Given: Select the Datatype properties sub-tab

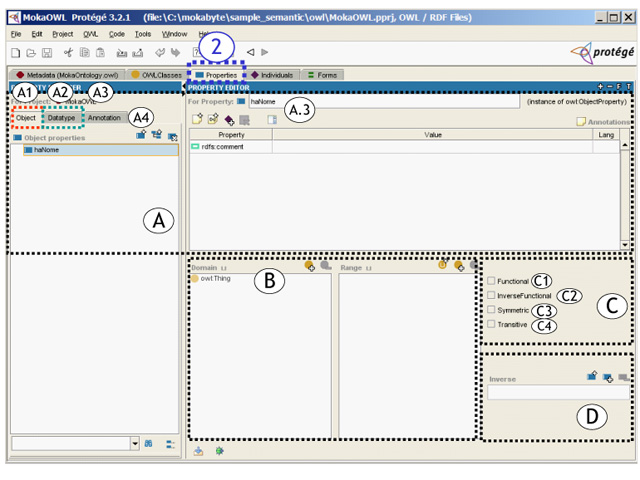Looking at the screenshot, I should tap(62, 118).
